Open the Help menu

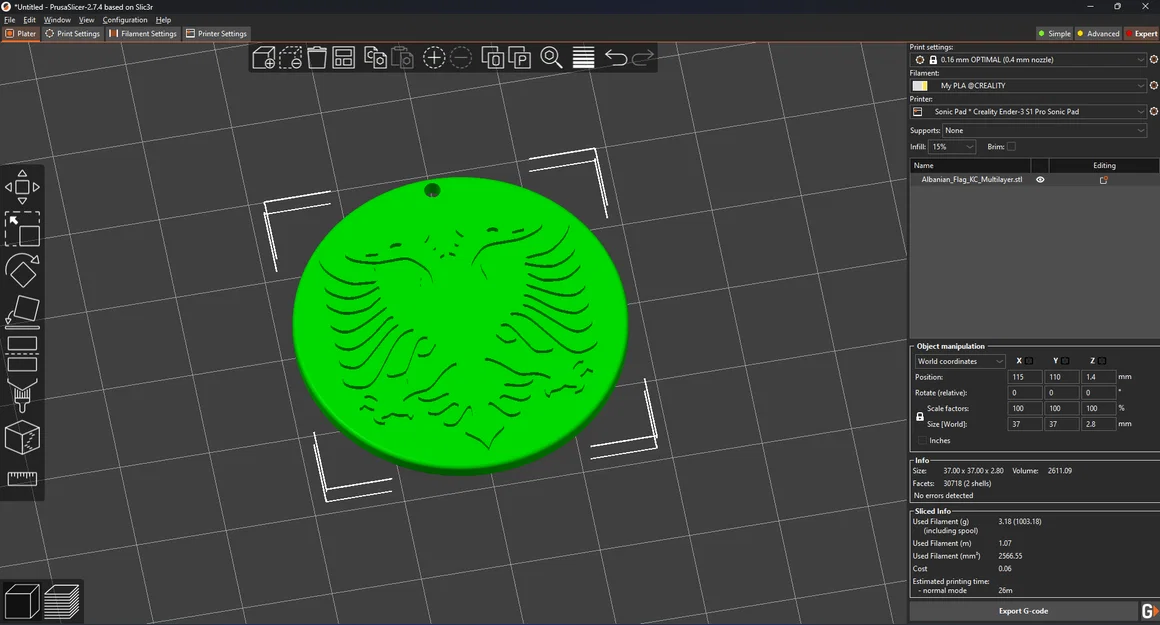163,20
